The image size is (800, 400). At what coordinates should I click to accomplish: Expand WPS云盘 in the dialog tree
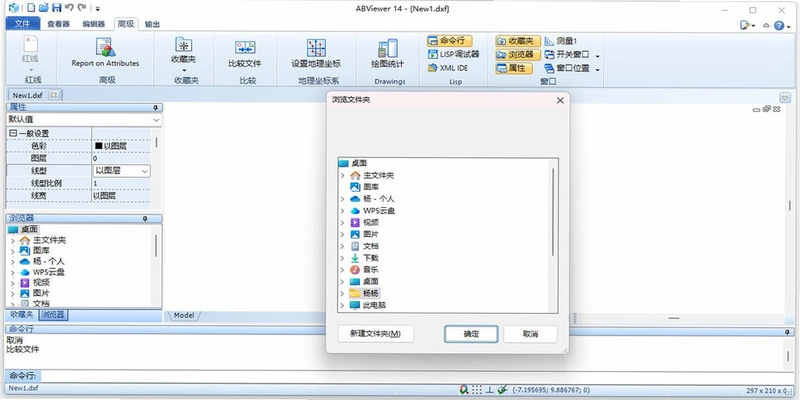pos(342,211)
